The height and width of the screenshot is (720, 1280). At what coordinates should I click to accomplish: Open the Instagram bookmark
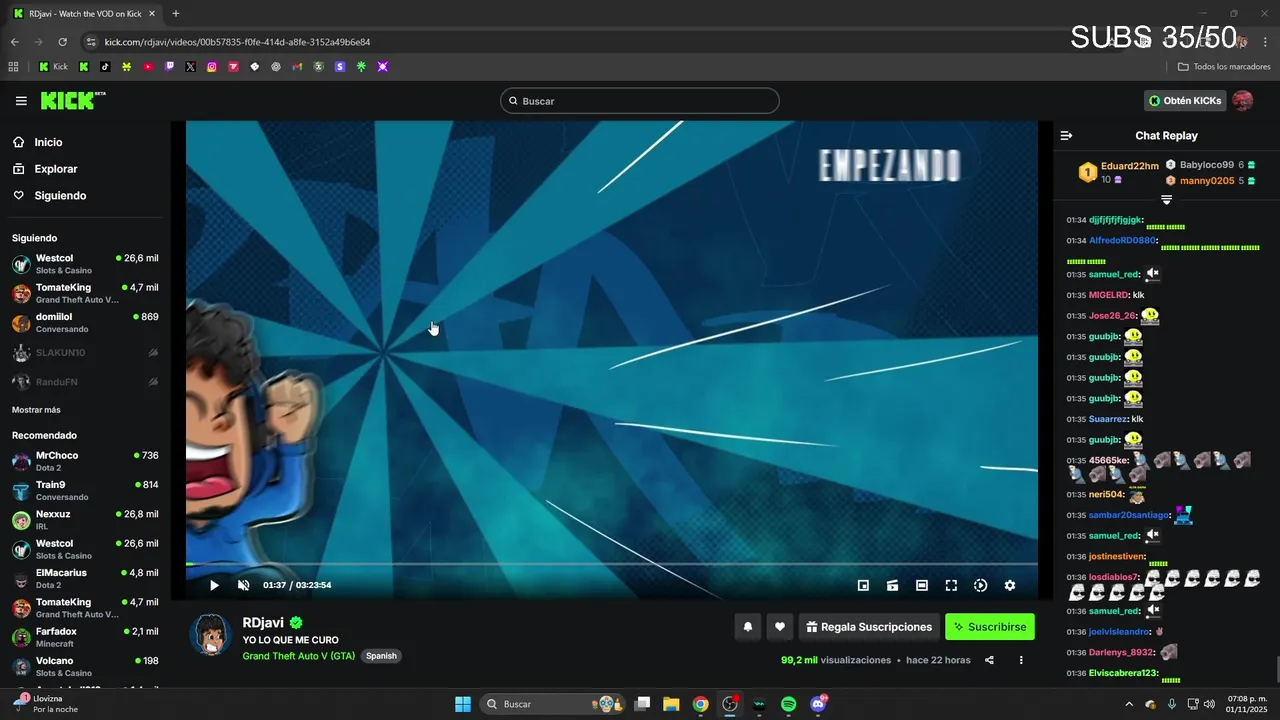212,67
